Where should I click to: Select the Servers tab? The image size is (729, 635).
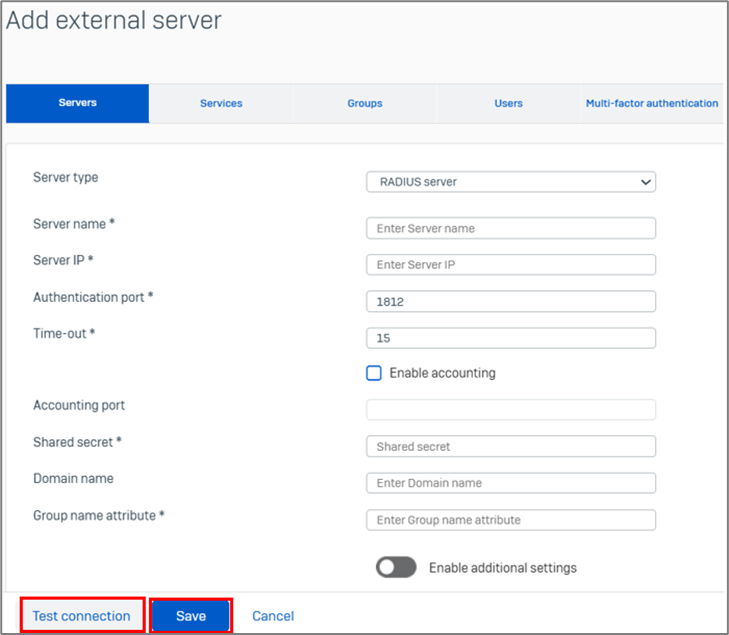pyautogui.click(x=78, y=103)
